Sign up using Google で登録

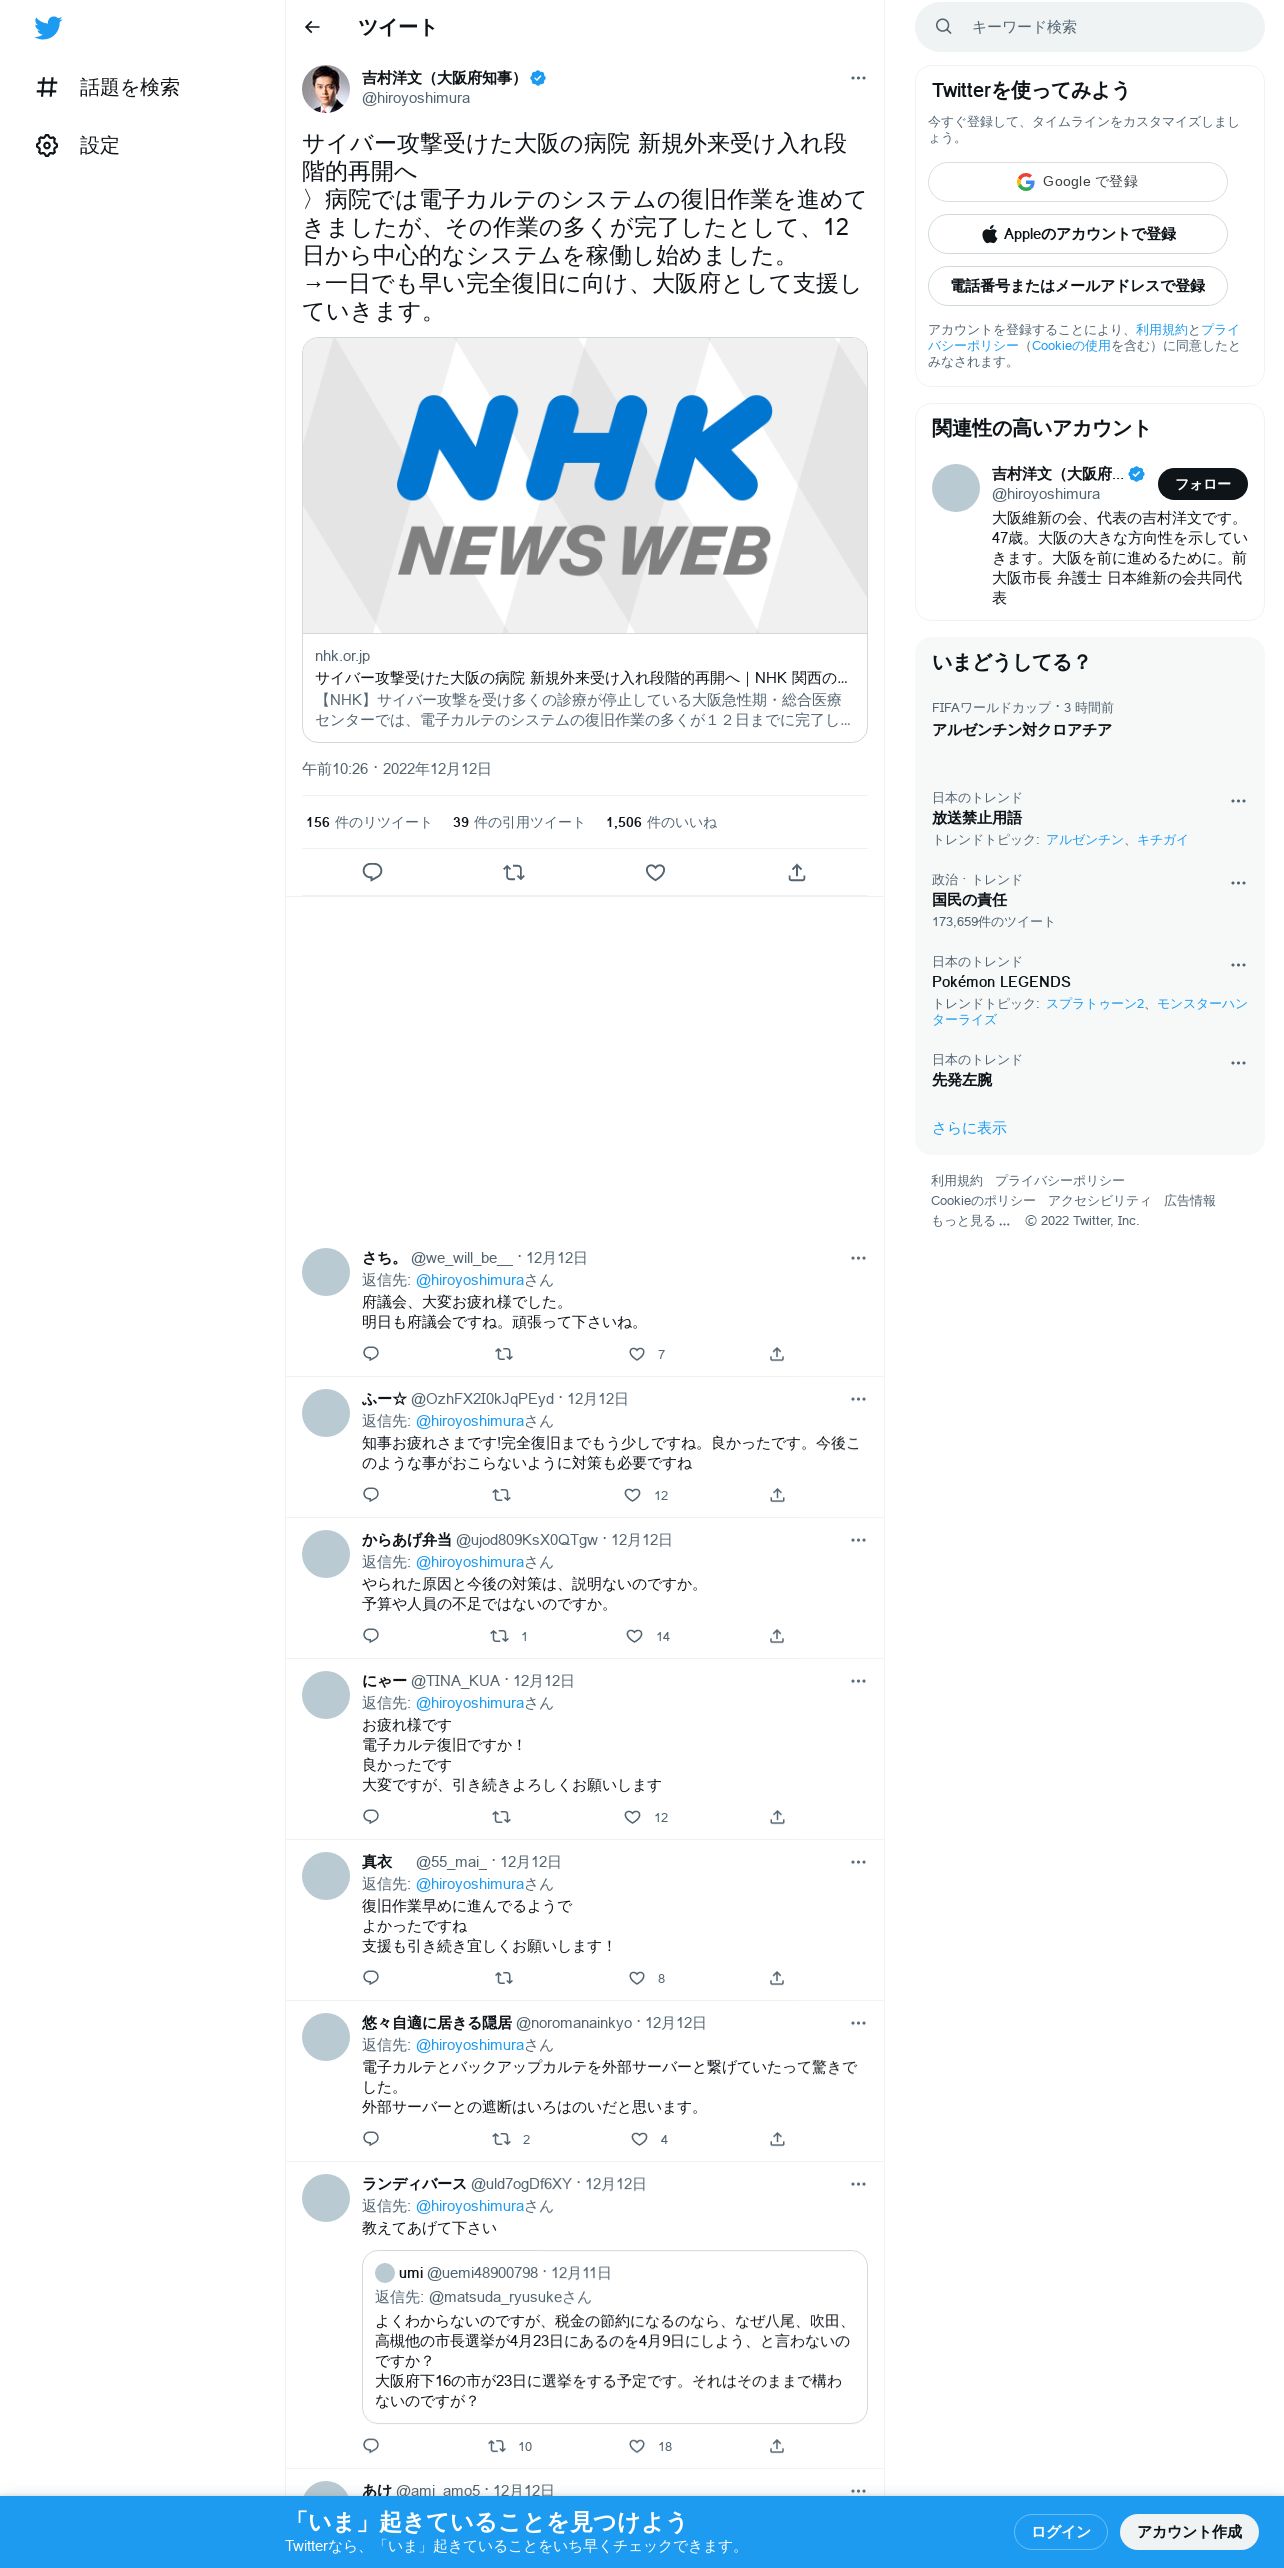(1078, 182)
